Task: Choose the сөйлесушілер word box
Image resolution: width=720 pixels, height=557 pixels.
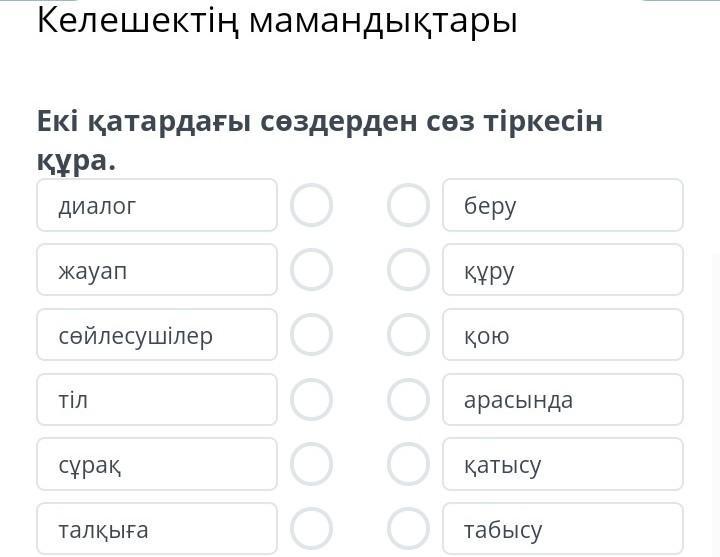Action: tap(157, 335)
